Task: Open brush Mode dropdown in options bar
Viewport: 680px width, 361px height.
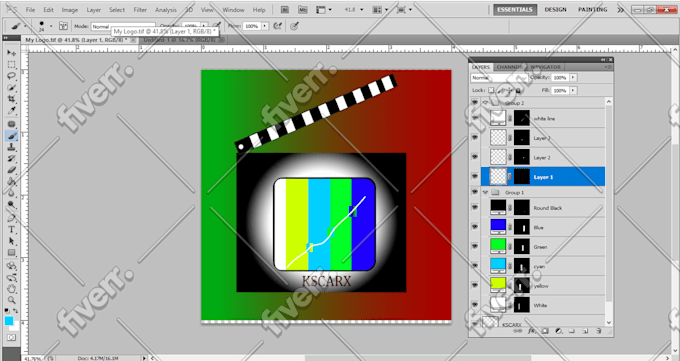Action: [123, 26]
